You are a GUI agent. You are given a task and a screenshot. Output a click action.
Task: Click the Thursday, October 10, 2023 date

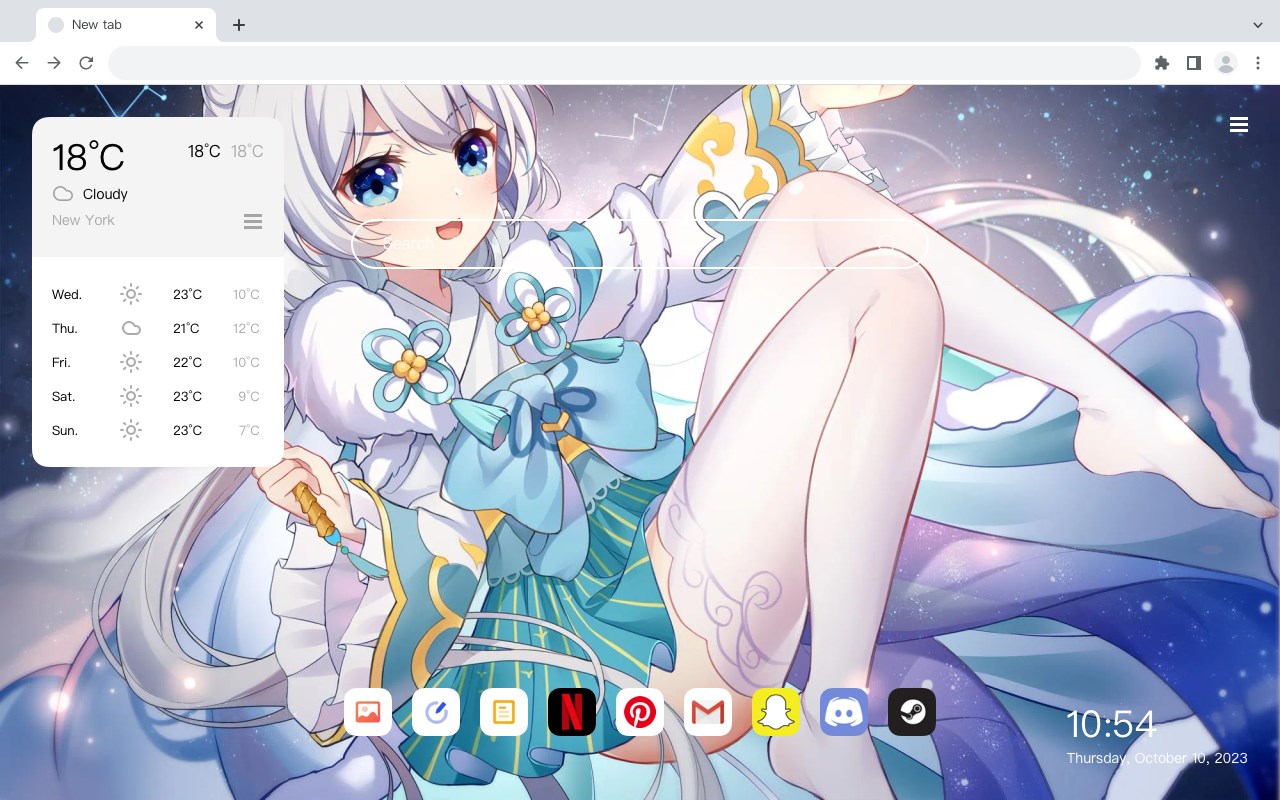coord(1157,758)
